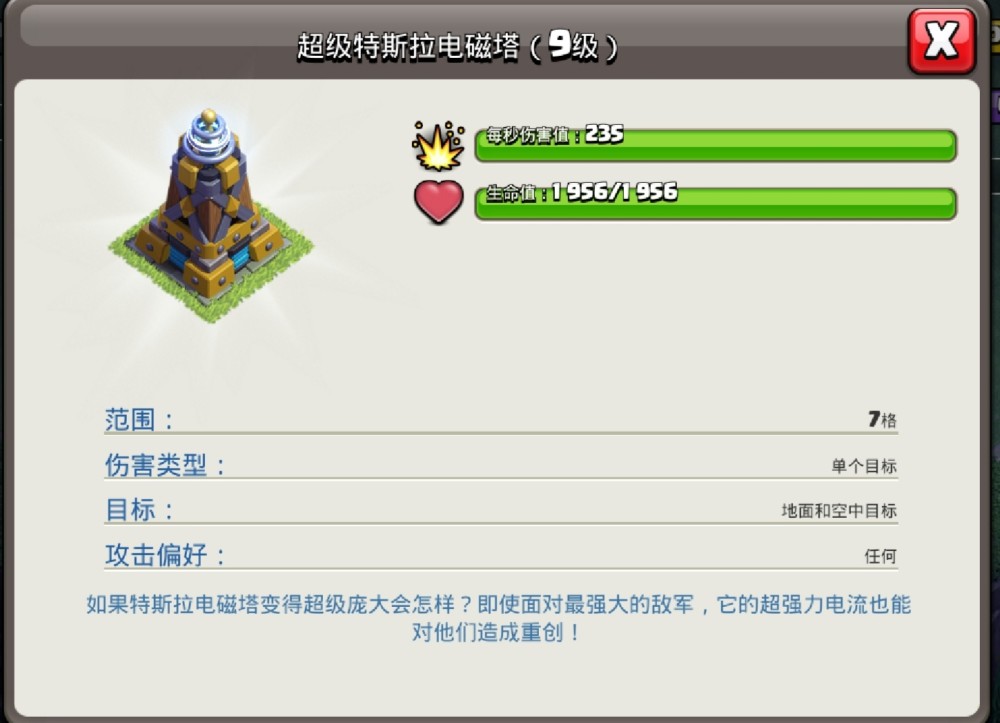Click the 生命值 1956/1956 health bar
This screenshot has width=1000, height=723.
[x=716, y=203]
